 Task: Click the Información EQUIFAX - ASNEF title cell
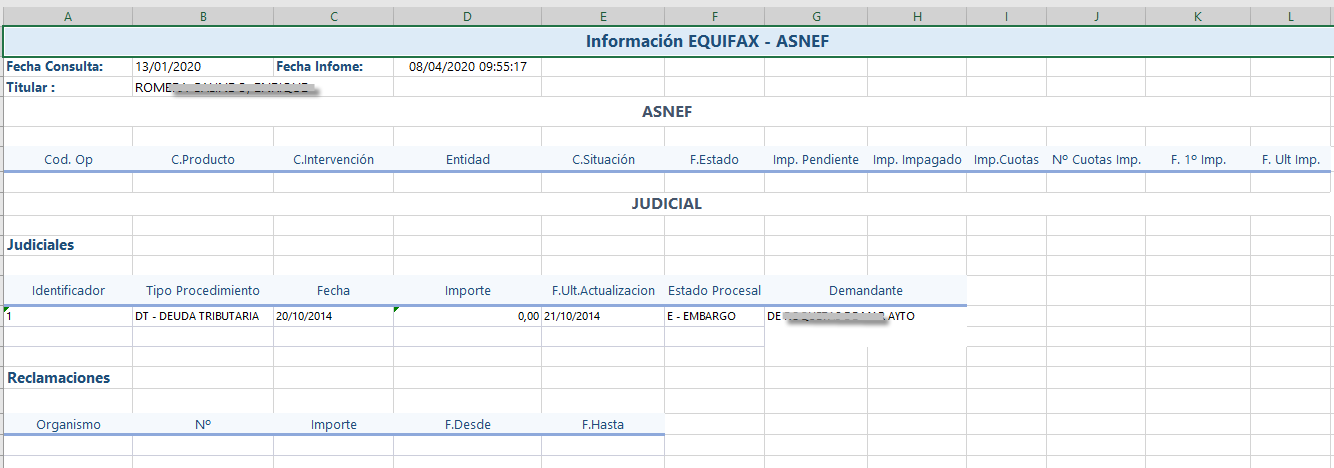[x=707, y=41]
